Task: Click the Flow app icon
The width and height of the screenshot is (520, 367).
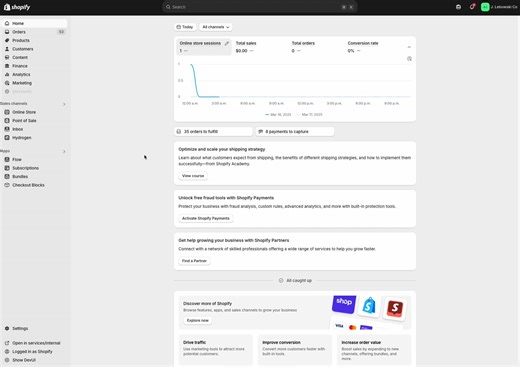Action: coord(7,159)
